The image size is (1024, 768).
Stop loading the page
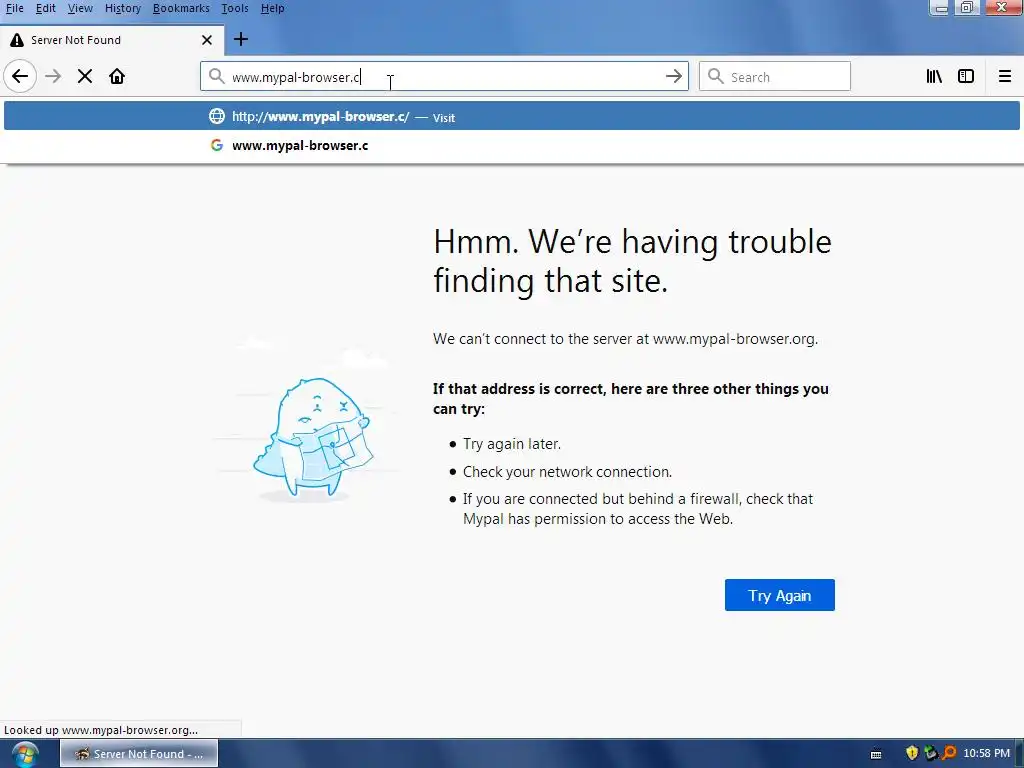[85, 76]
